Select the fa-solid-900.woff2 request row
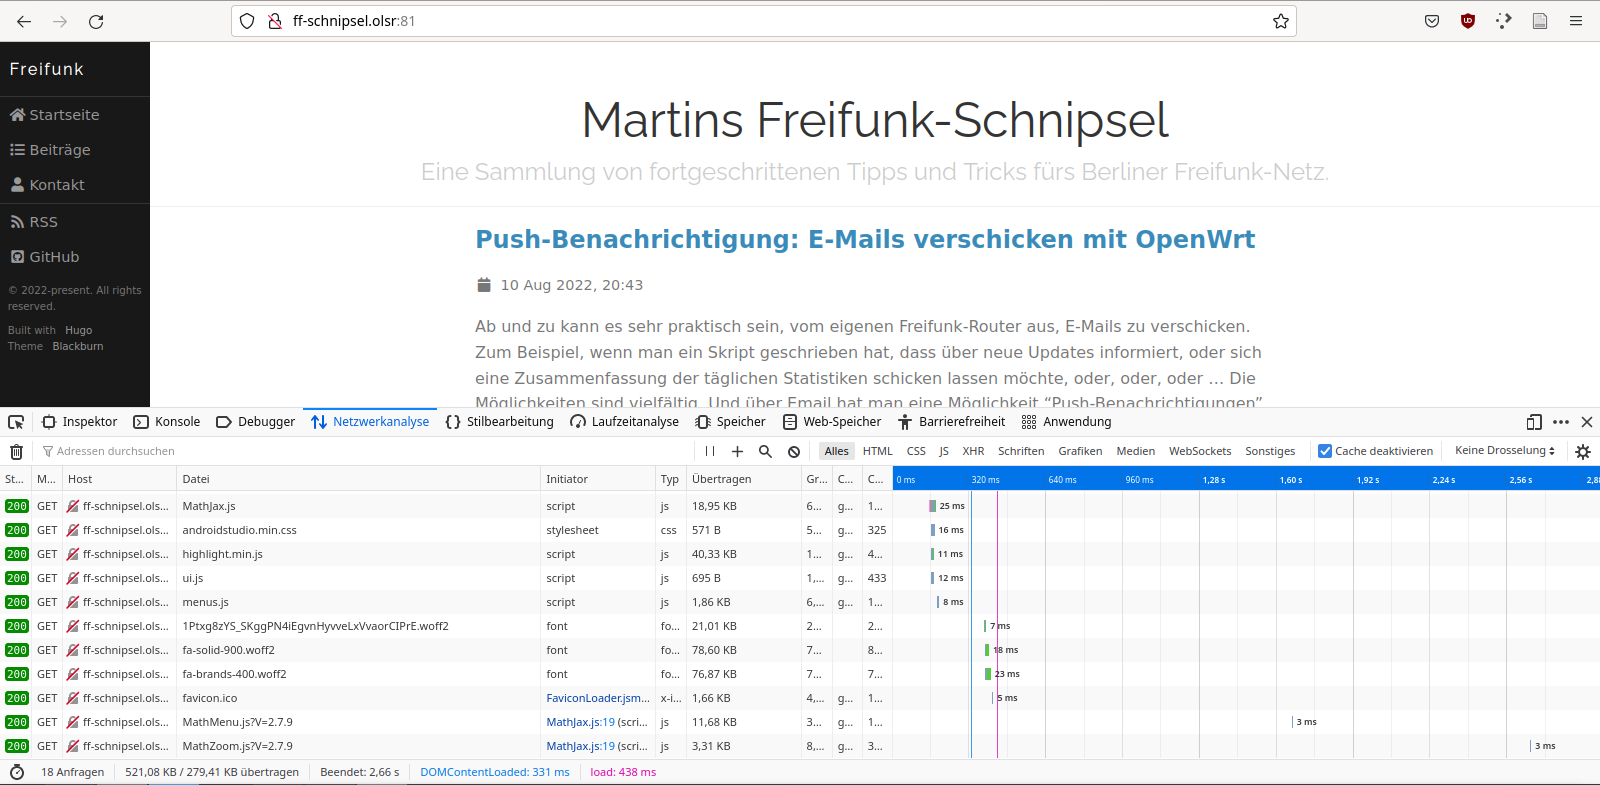This screenshot has width=1600, height=785. 800,650
